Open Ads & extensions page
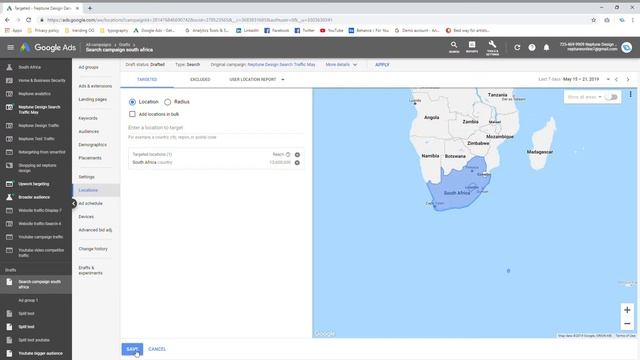 (x=95, y=86)
